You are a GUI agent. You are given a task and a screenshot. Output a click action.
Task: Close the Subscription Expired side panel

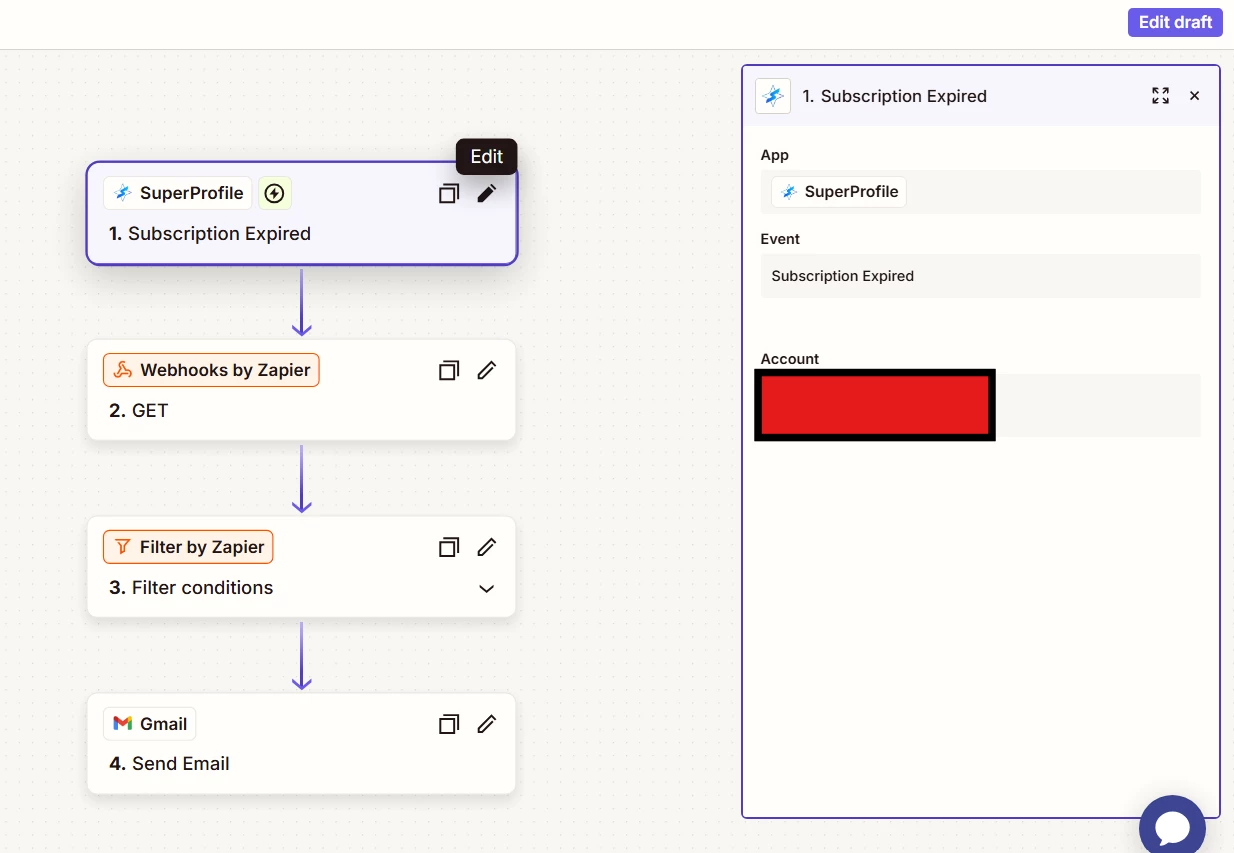coord(1194,96)
